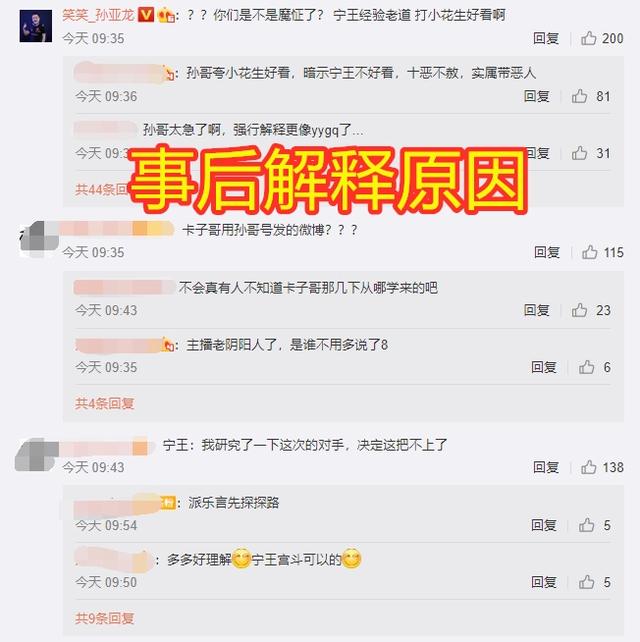The image size is (640, 642).
Task: Click thumbs-up icon beside 81
Action: click(579, 96)
